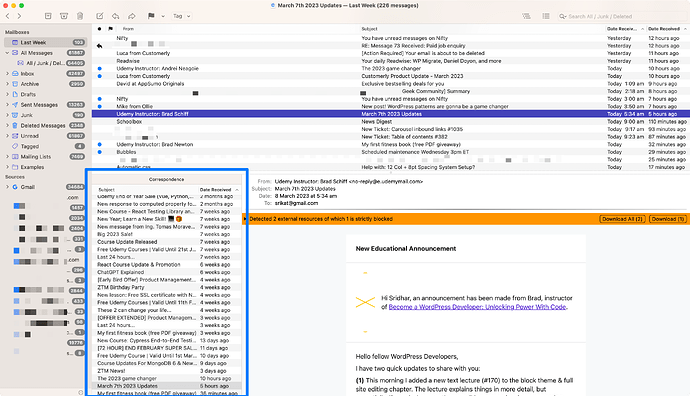
Task: Toggle unread dot on Mike from Ollie message
Action: pos(99,106)
